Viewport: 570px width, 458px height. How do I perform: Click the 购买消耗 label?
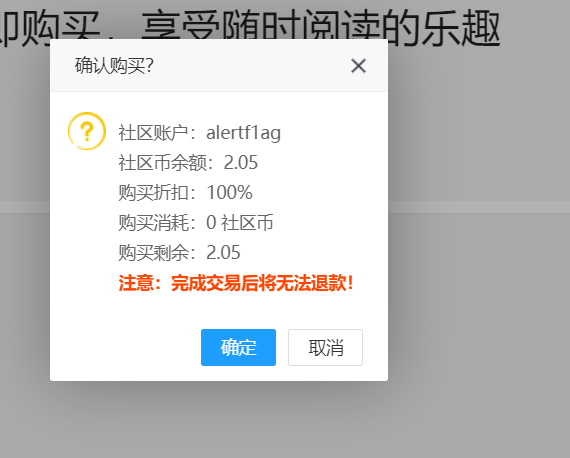(153, 222)
